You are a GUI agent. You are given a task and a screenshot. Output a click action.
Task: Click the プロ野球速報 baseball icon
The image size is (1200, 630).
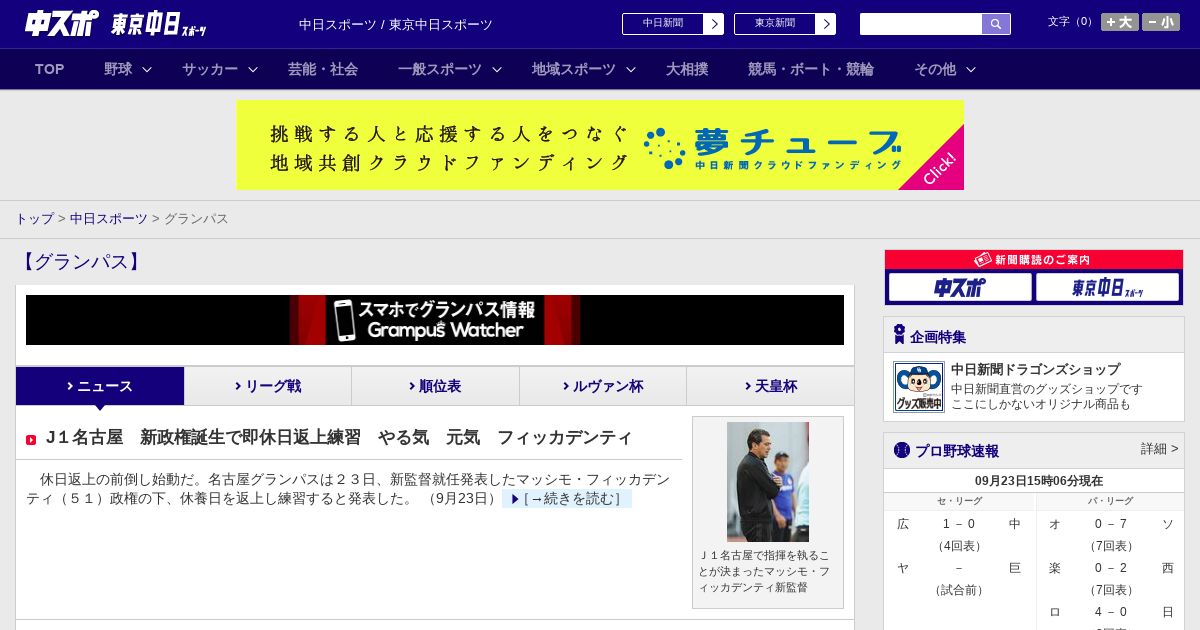tap(902, 450)
